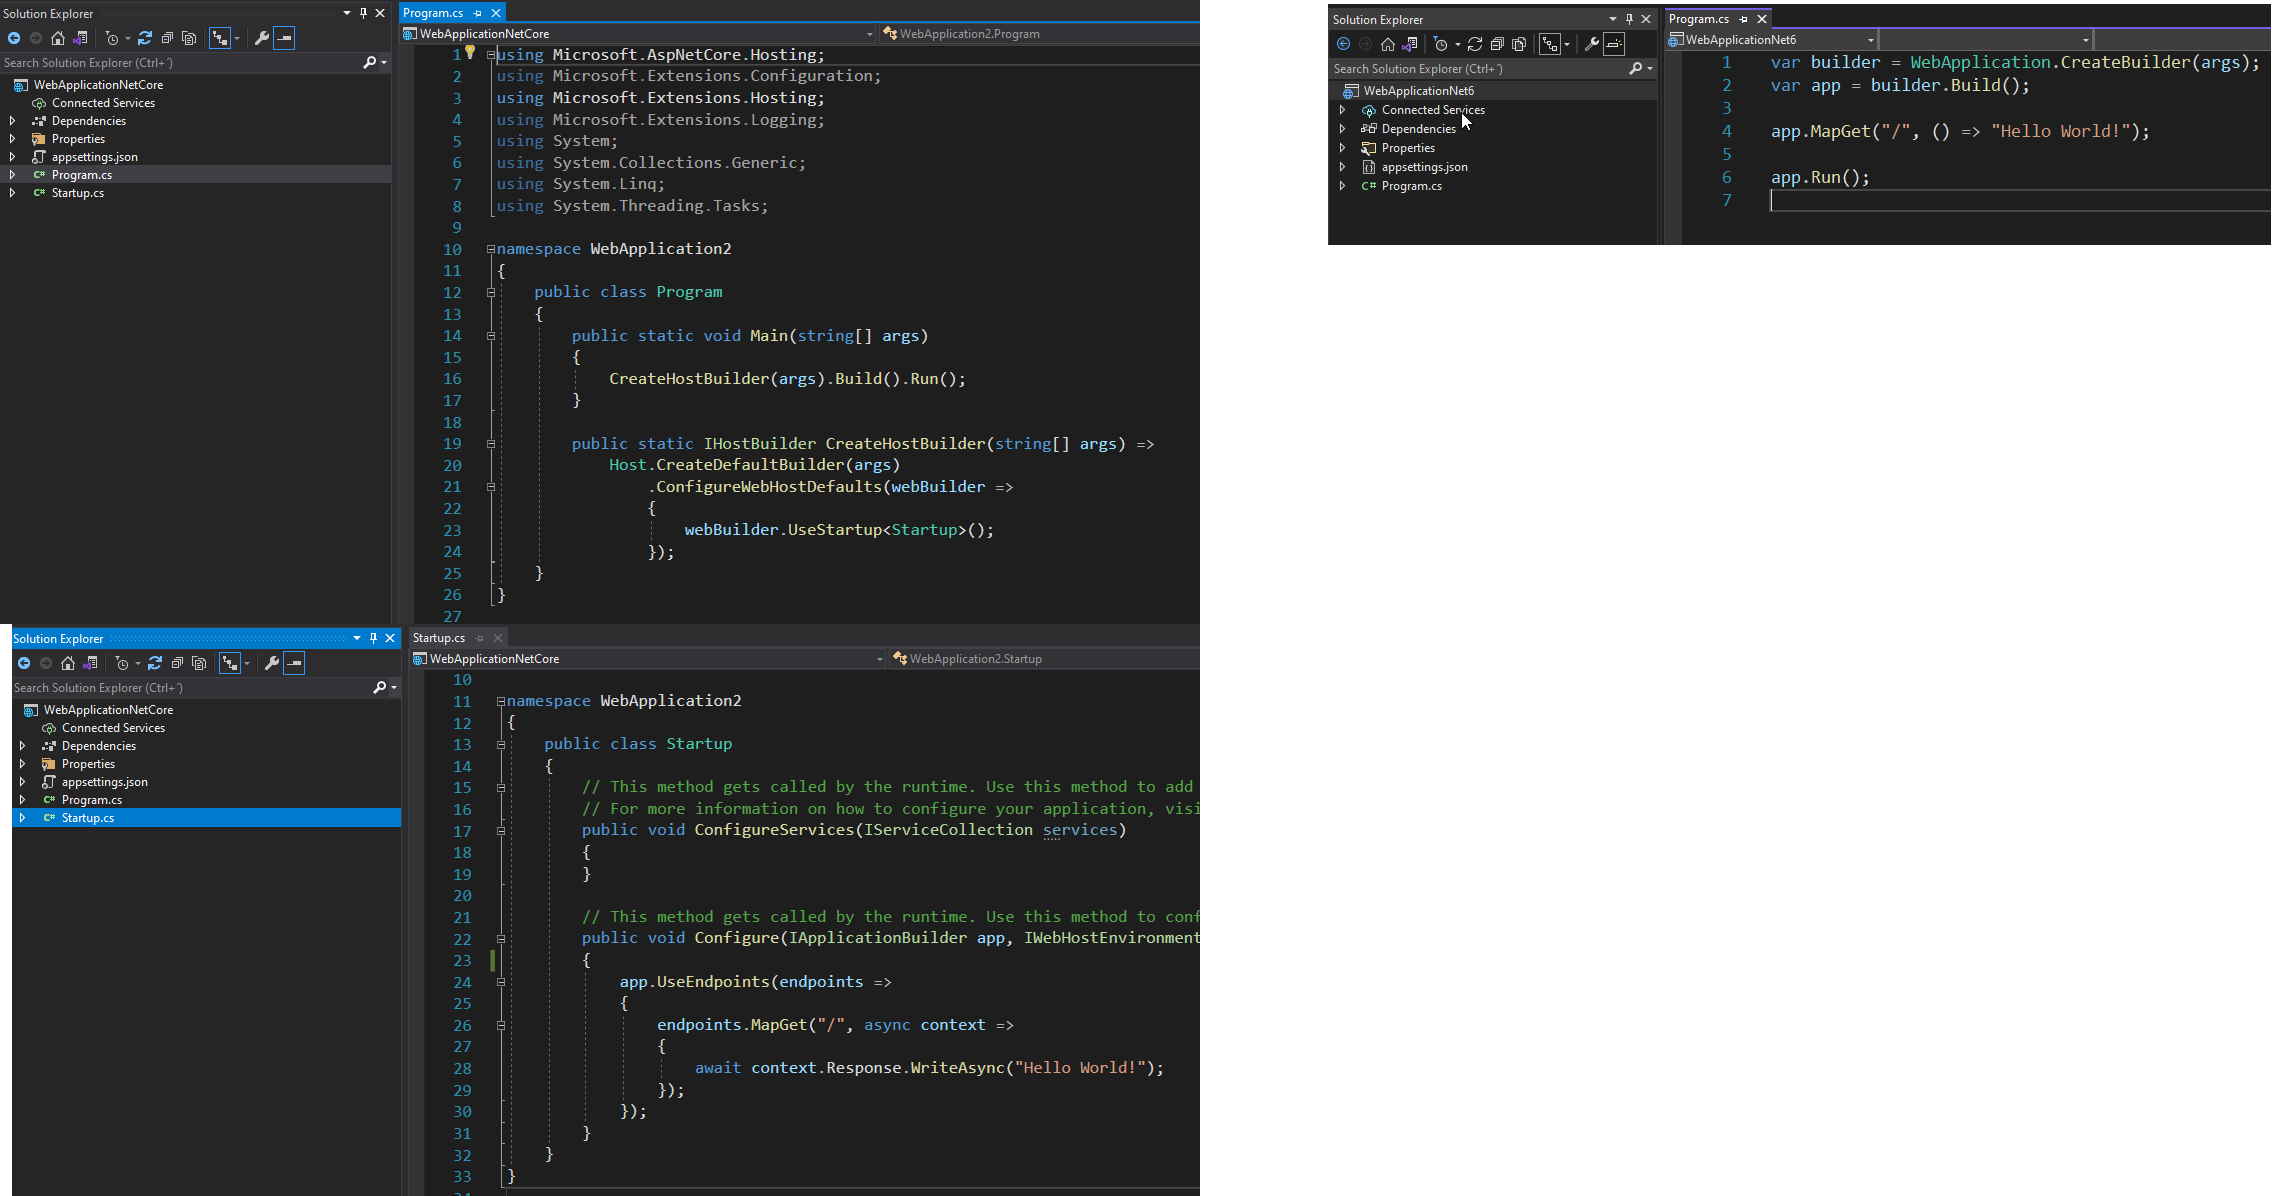Click Home icon in WebApplicationNet6 Solution Explorer toolbar
The image size is (2276, 1196).
click(x=1387, y=44)
